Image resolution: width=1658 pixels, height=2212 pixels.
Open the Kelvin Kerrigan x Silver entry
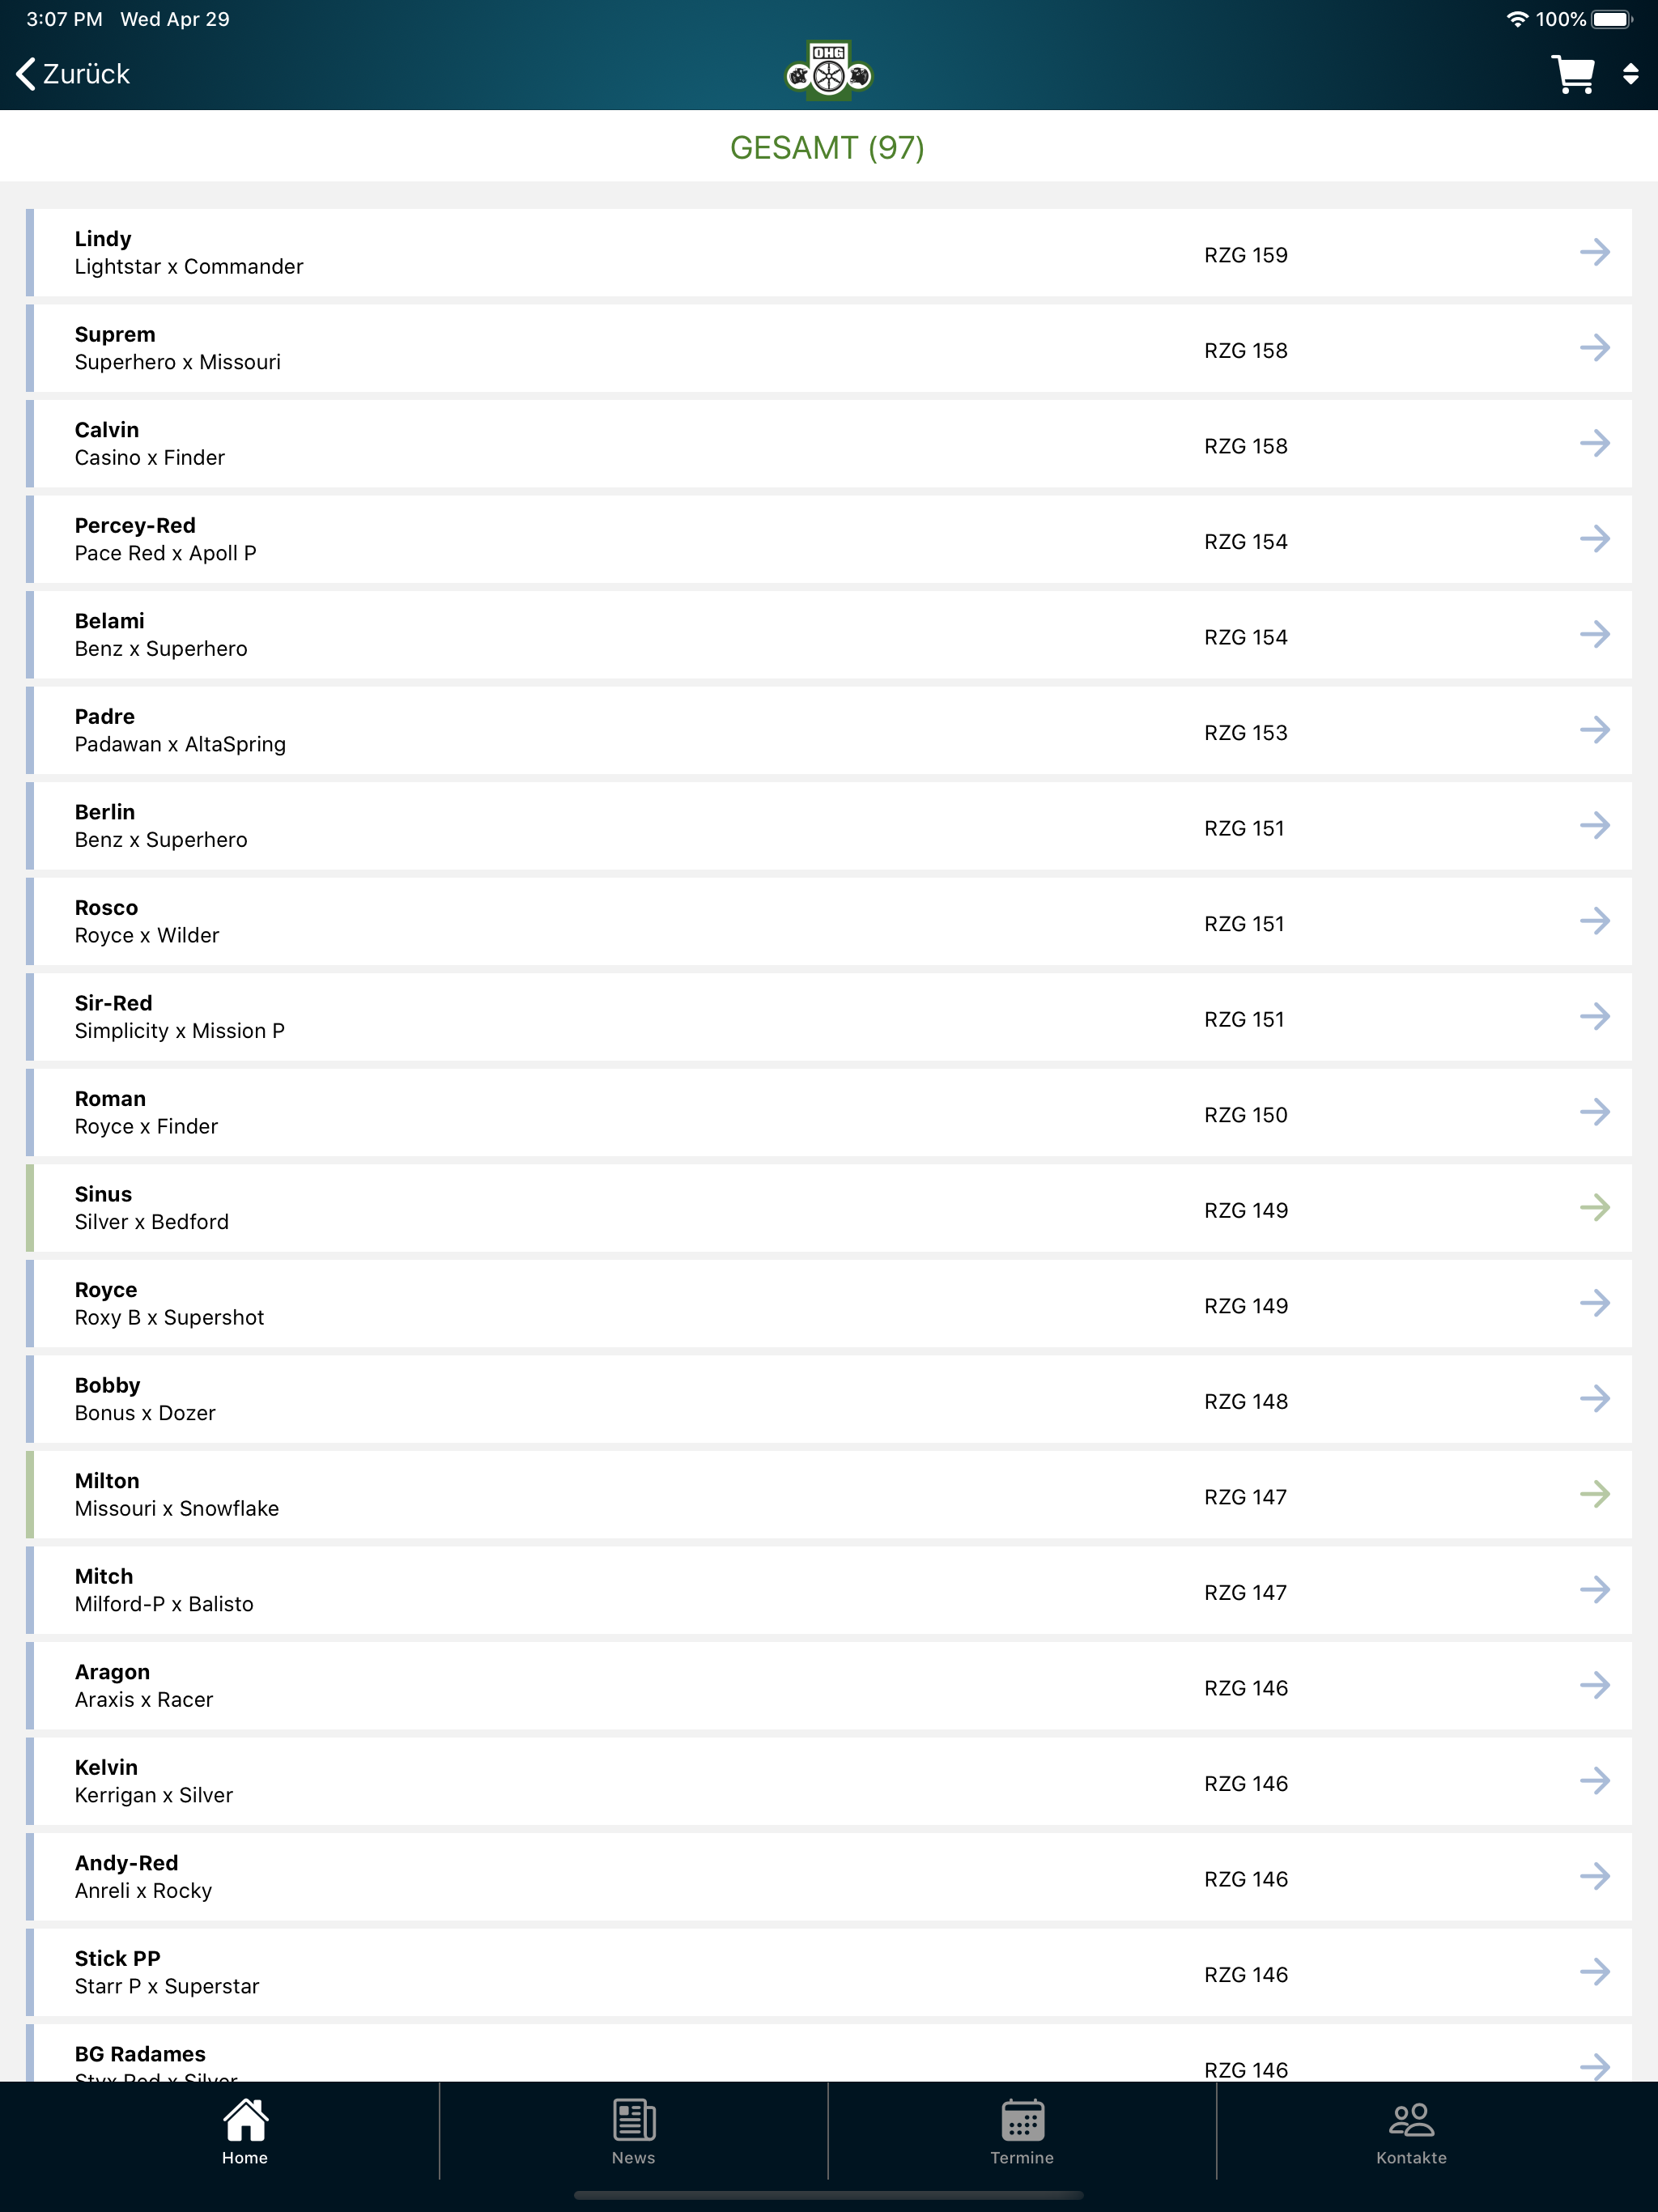(x=829, y=1781)
